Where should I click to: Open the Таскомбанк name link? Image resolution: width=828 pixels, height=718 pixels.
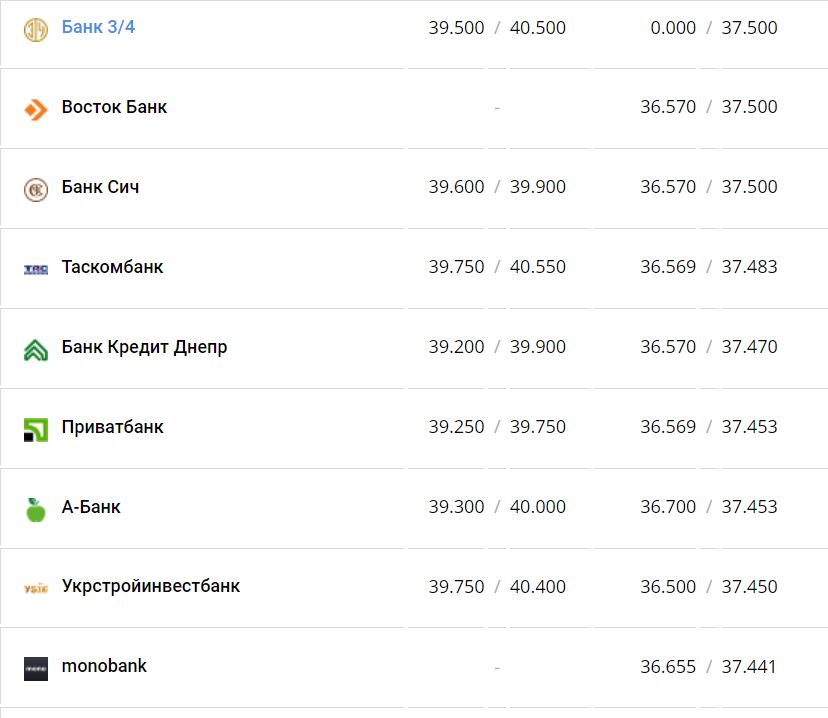click(x=112, y=267)
